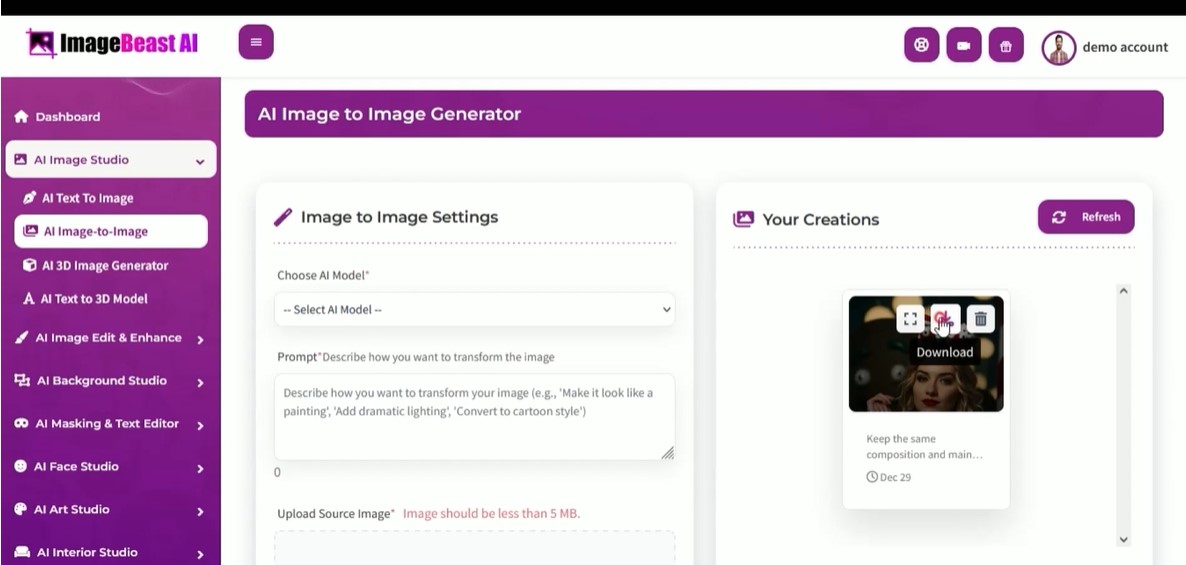Click the 'Dec 29' date text
This screenshot has width=1186, height=565.
896,477
